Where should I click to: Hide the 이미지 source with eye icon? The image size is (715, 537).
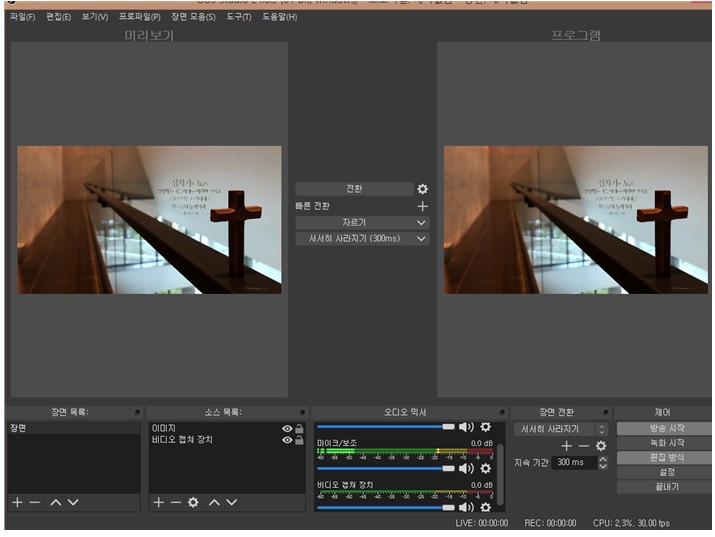coord(287,429)
